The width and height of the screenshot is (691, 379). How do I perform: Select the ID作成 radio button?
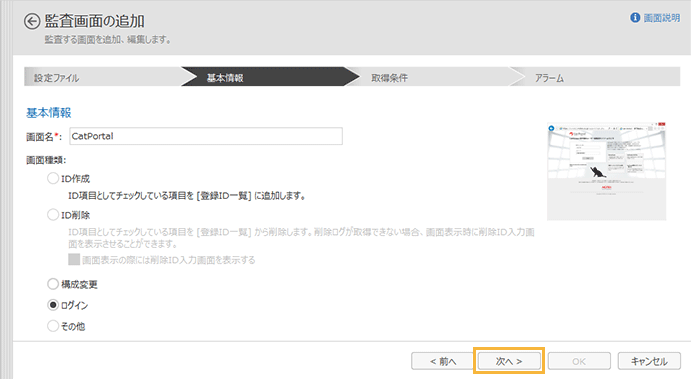point(53,178)
